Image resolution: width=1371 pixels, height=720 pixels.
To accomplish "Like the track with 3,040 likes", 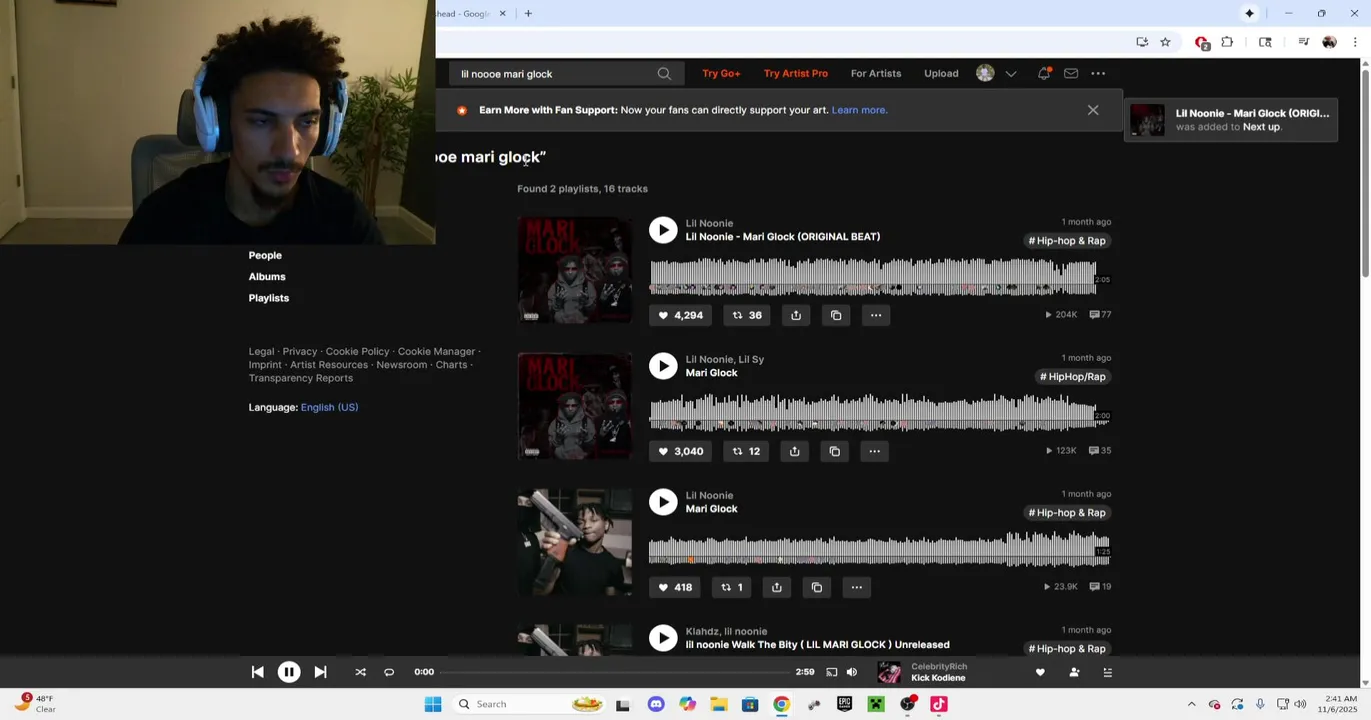I will point(680,451).
